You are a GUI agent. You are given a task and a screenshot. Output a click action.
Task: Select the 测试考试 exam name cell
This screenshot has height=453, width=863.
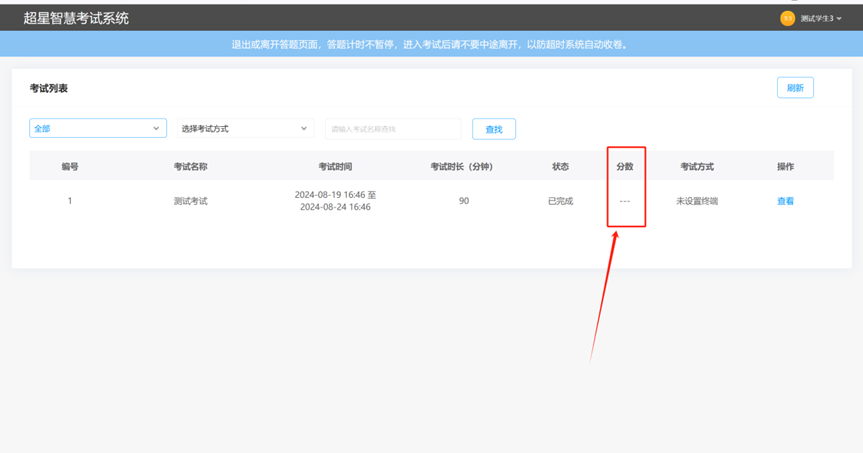tap(190, 201)
